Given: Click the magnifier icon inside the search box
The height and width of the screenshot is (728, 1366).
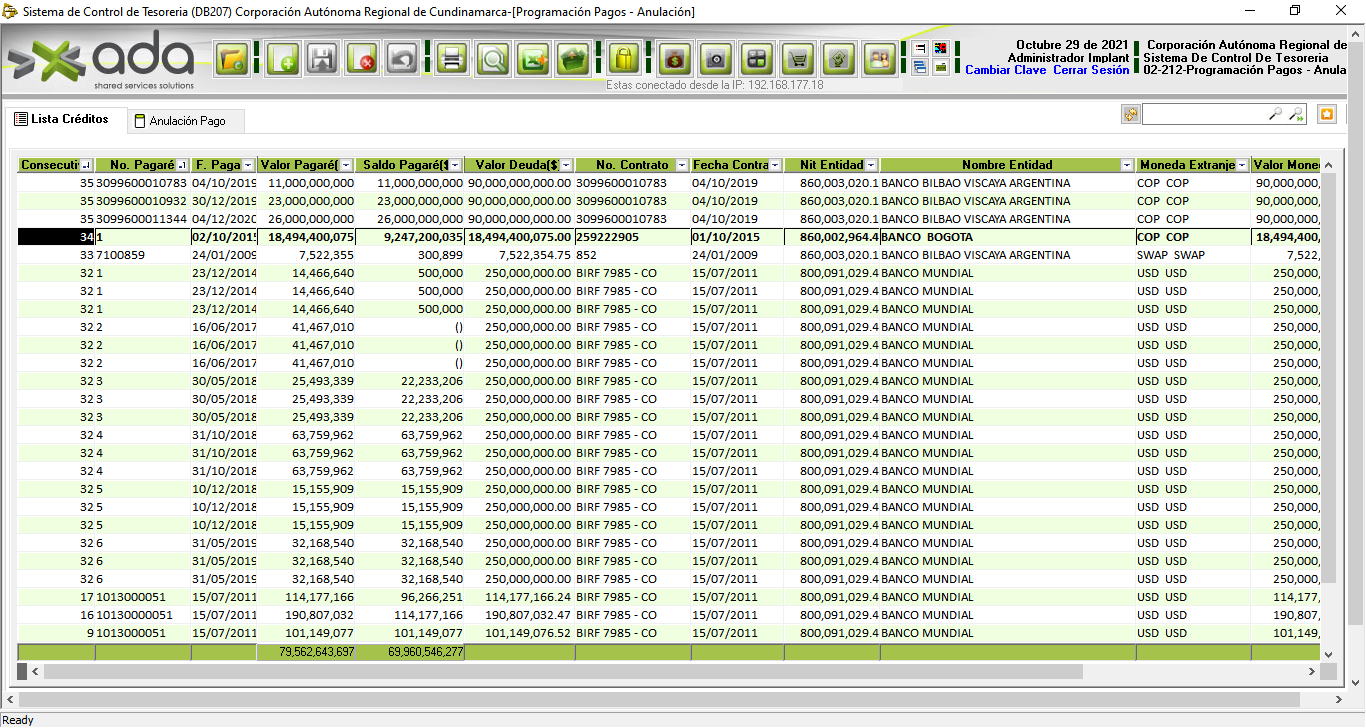Looking at the screenshot, I should (1275, 115).
